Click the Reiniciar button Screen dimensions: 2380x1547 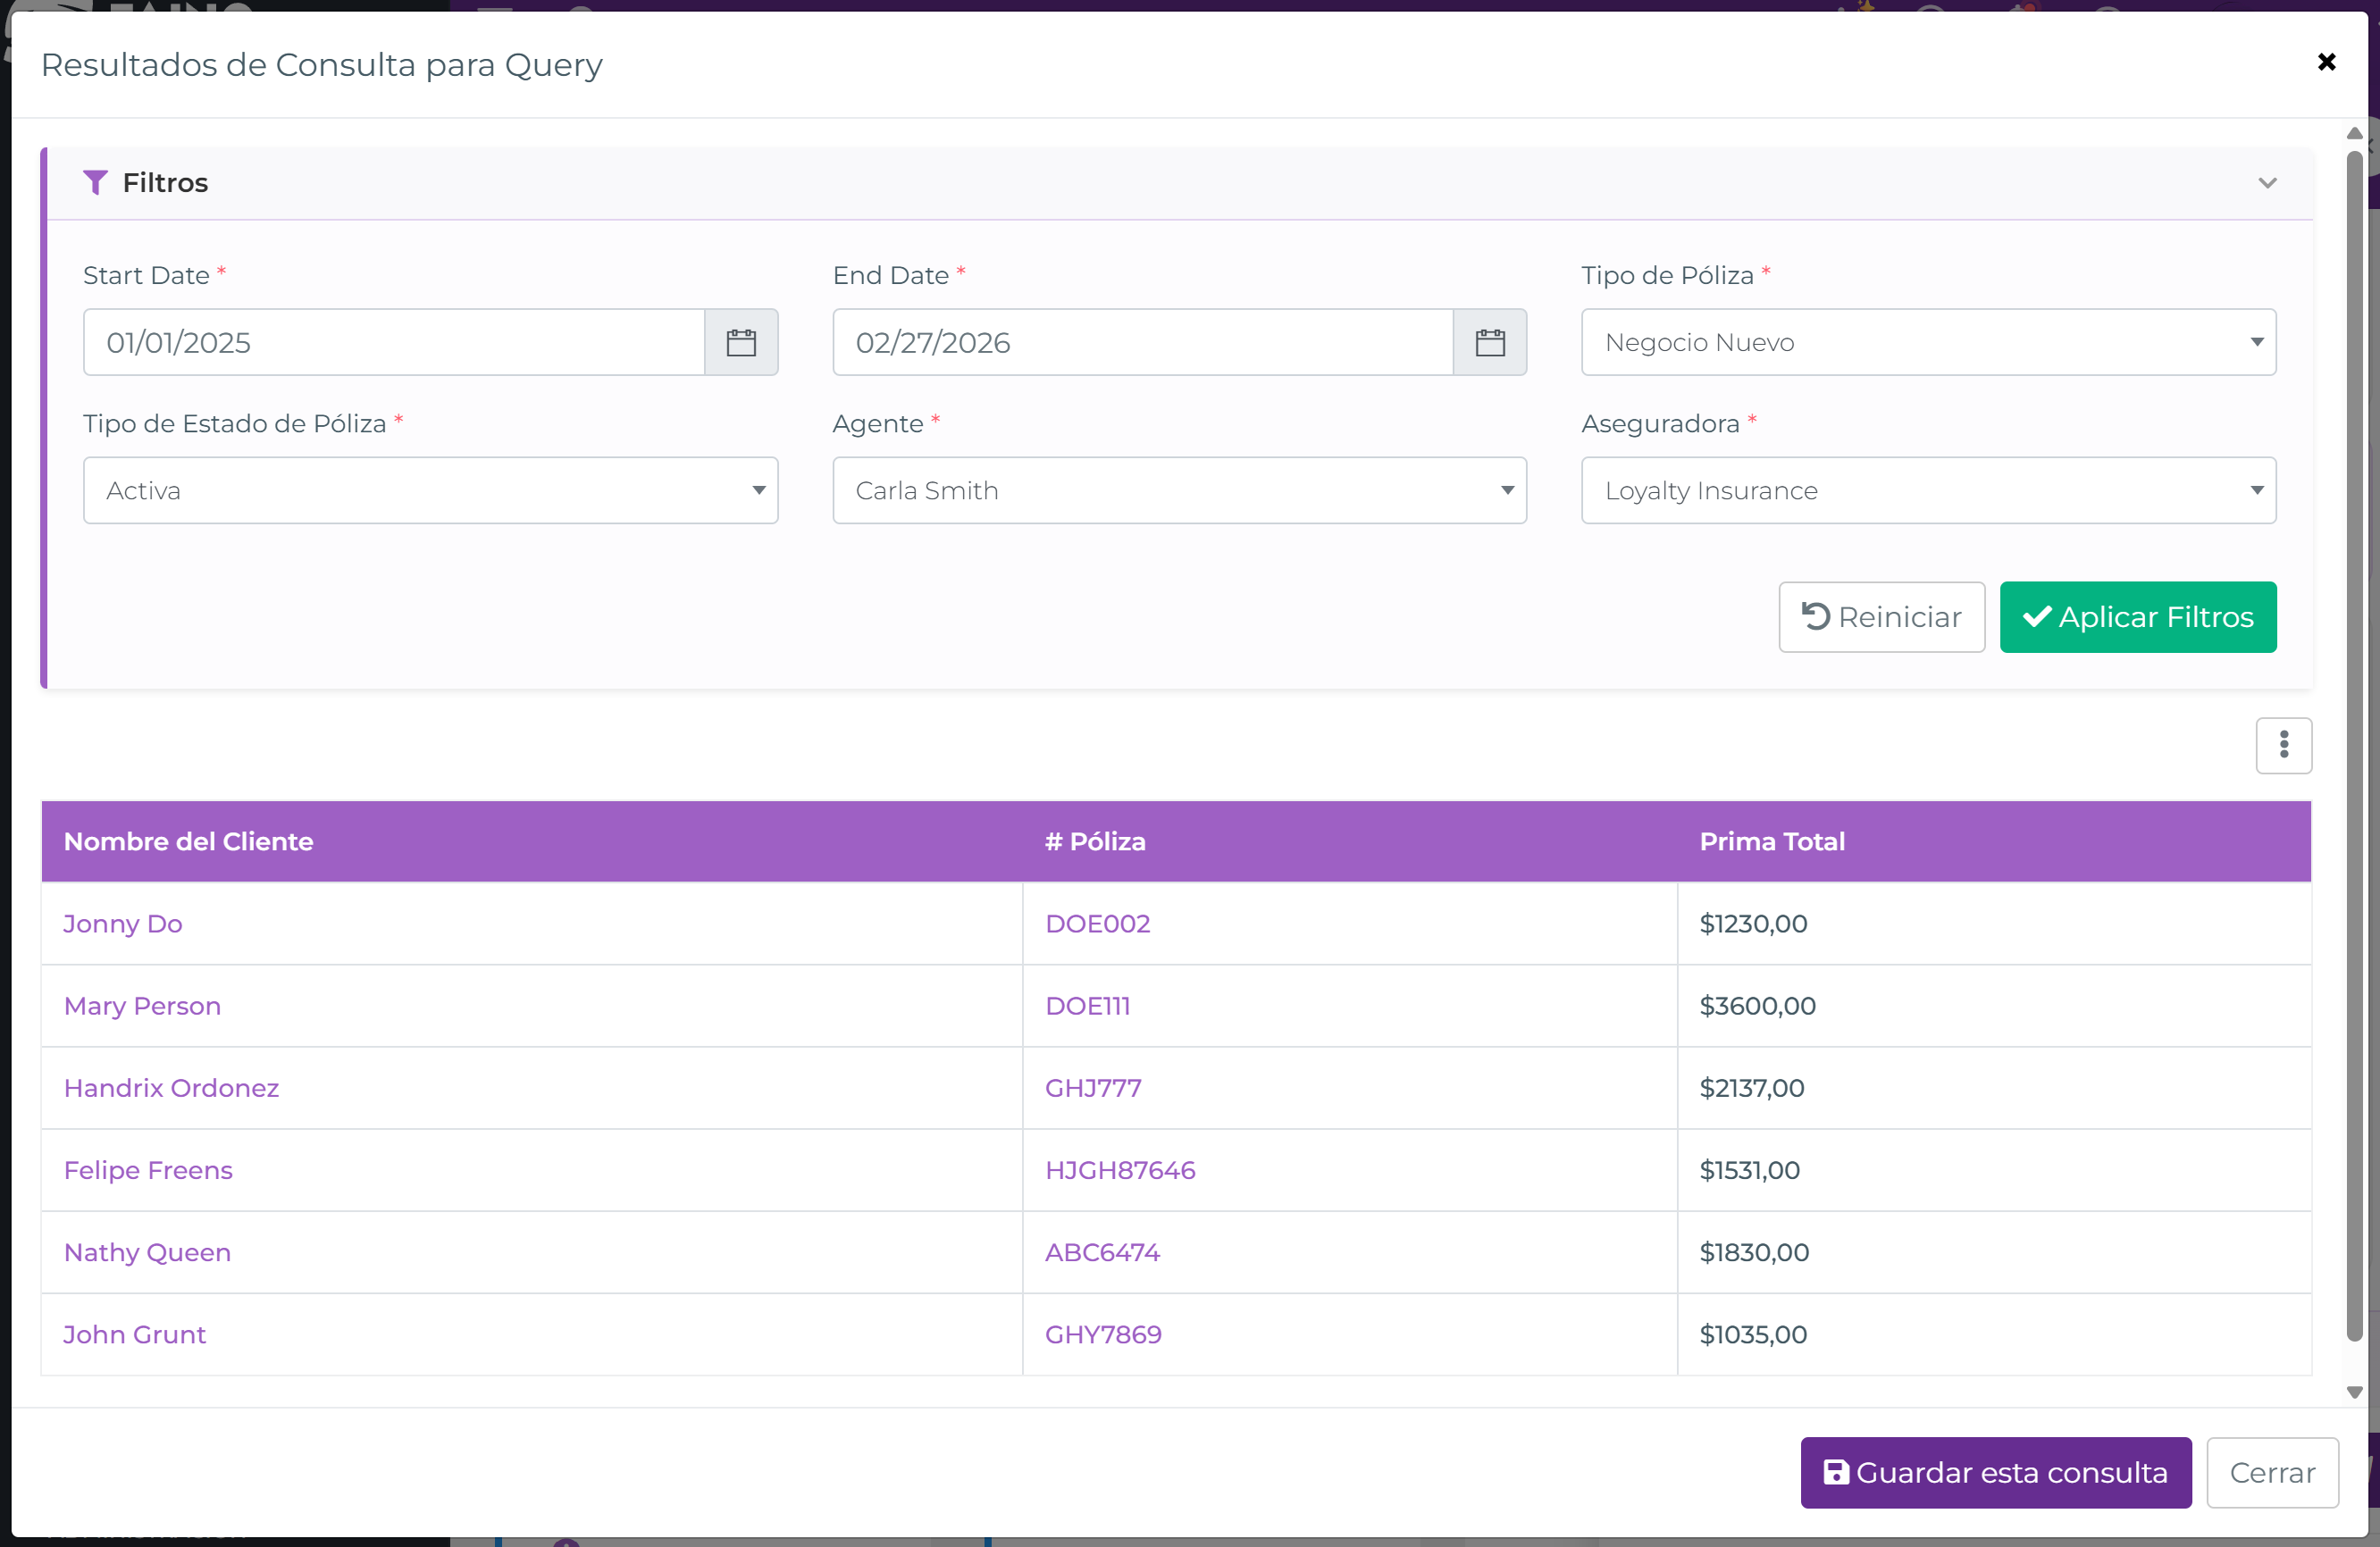pos(1881,617)
